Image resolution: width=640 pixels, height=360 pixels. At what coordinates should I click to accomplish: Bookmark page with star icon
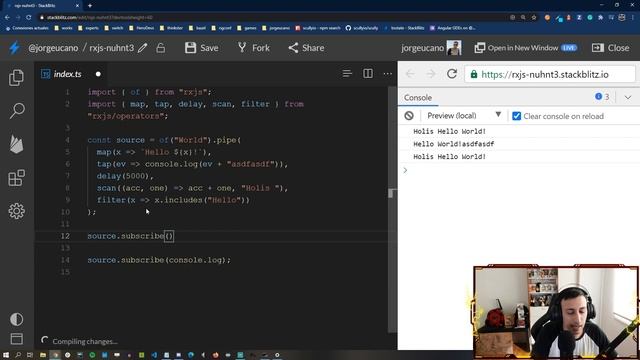point(534,17)
